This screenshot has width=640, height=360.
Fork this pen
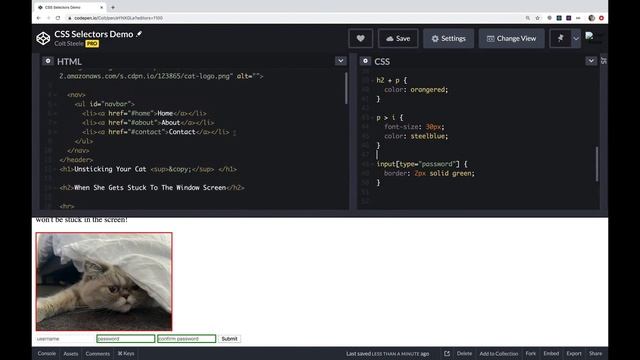pos(531,353)
